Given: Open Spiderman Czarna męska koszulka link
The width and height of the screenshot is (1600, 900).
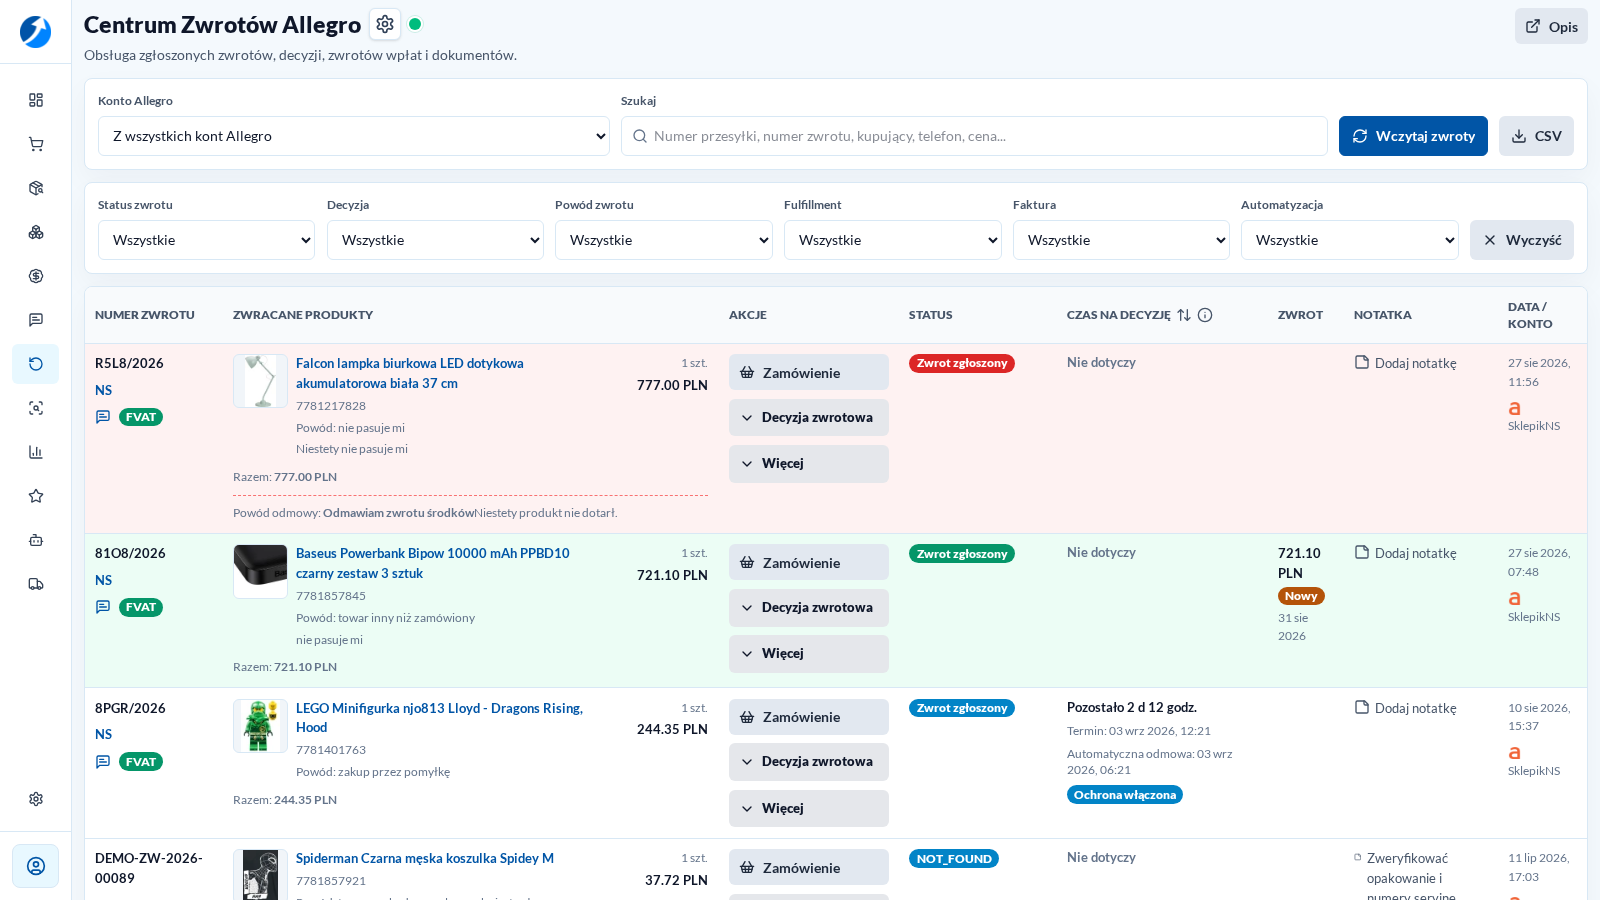Looking at the screenshot, I should coord(425,858).
